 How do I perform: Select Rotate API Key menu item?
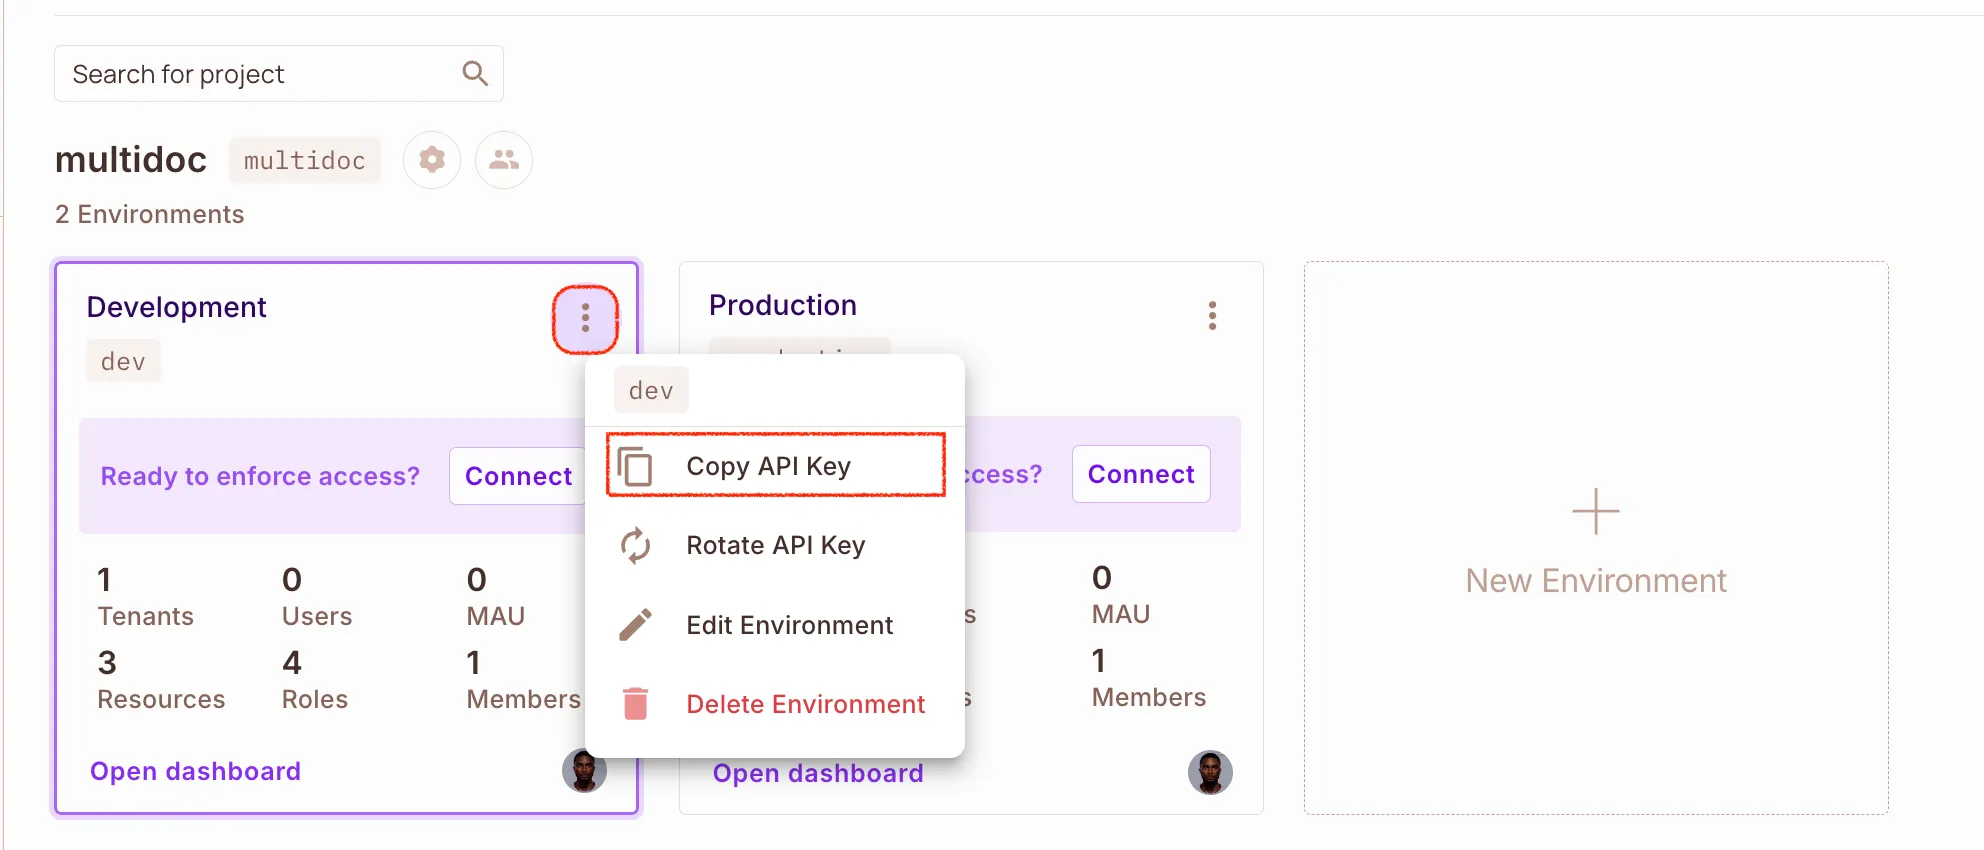(x=775, y=545)
